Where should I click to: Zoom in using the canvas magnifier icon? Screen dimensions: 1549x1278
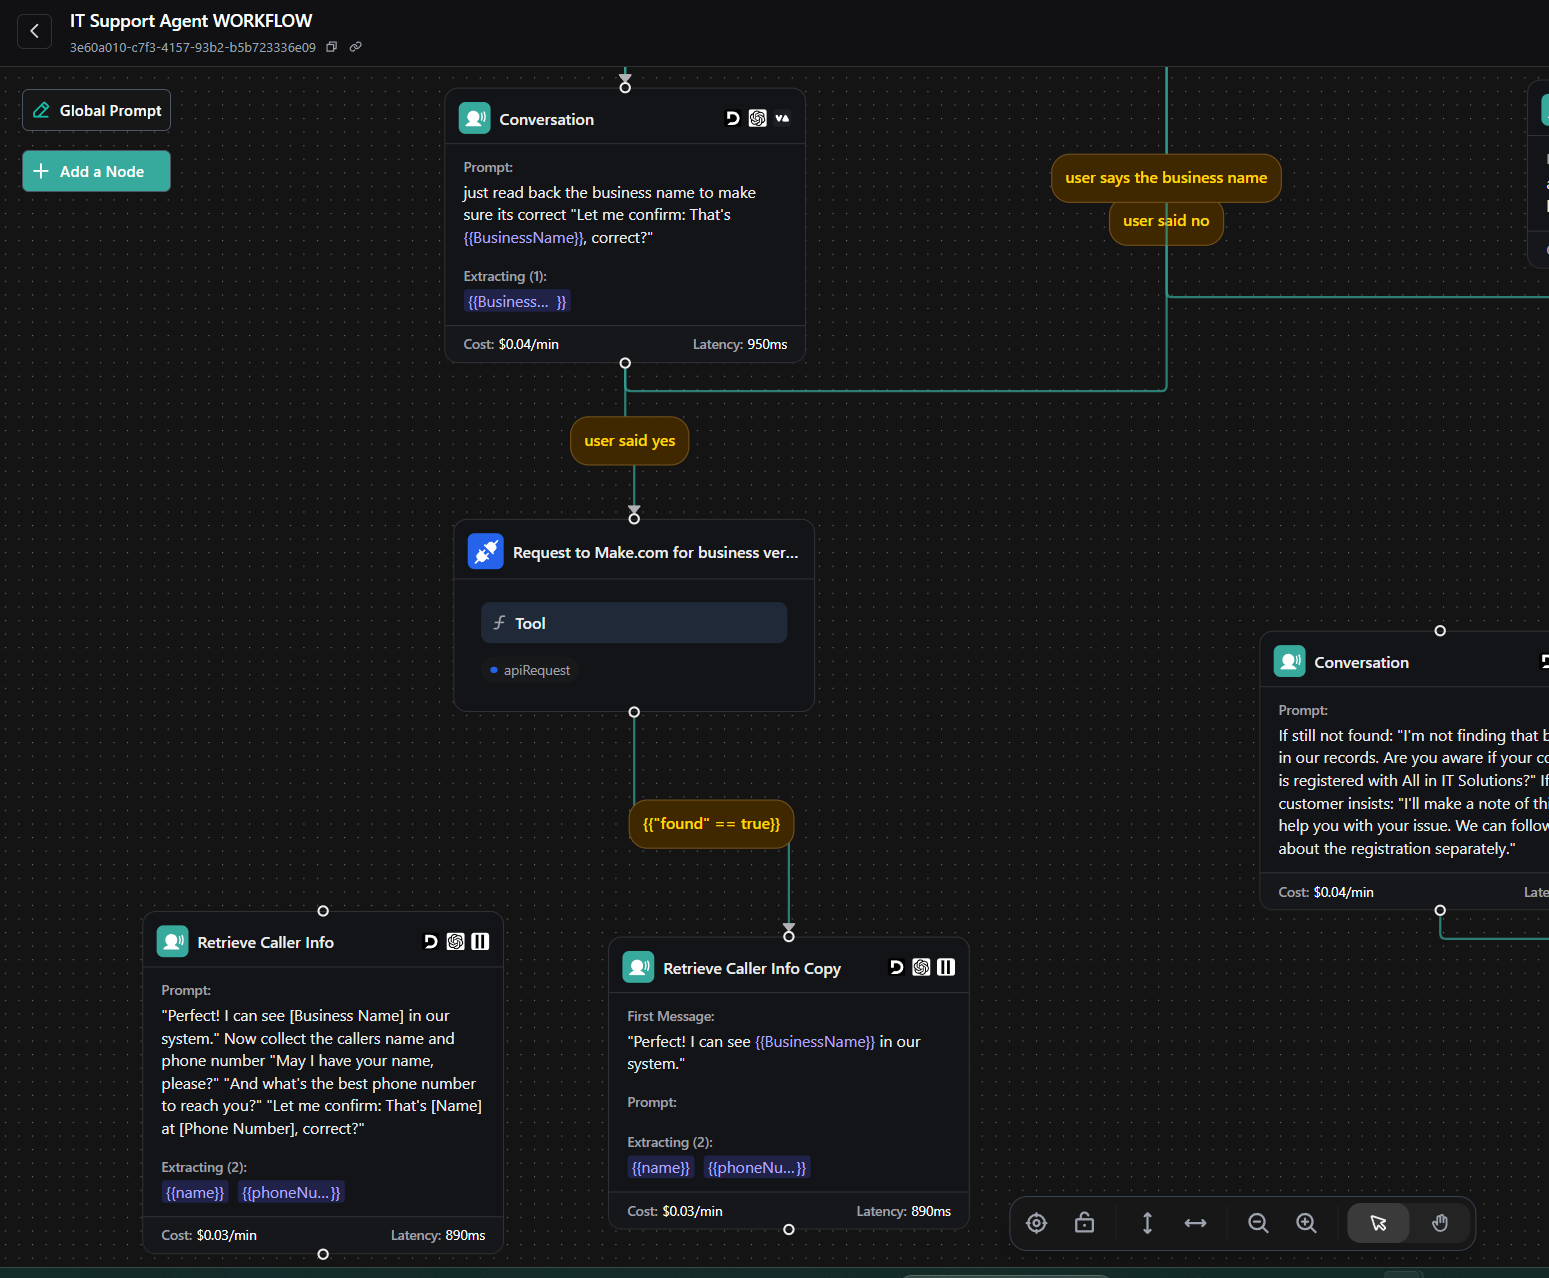click(x=1306, y=1223)
